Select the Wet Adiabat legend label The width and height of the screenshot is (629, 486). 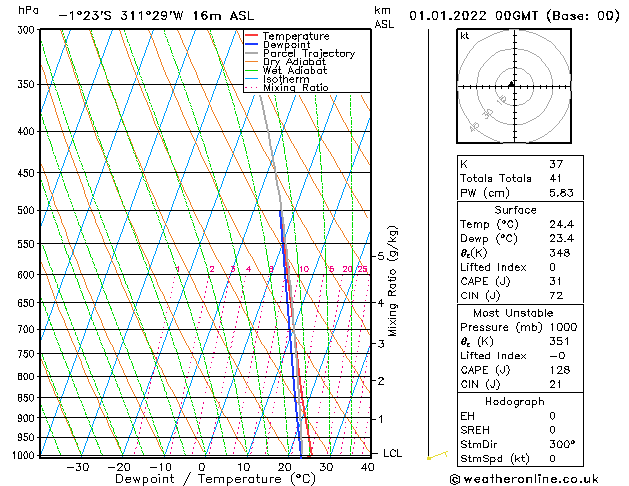(295, 71)
